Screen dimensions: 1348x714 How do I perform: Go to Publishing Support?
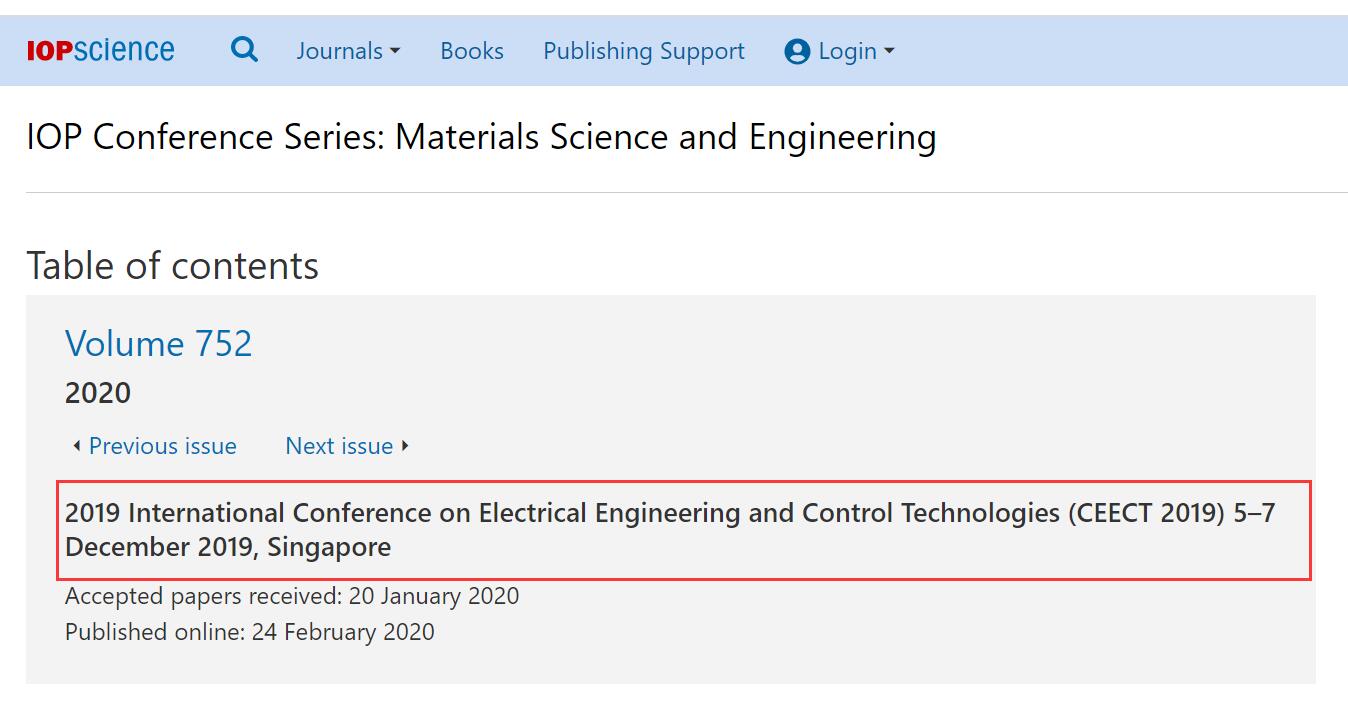click(x=644, y=51)
